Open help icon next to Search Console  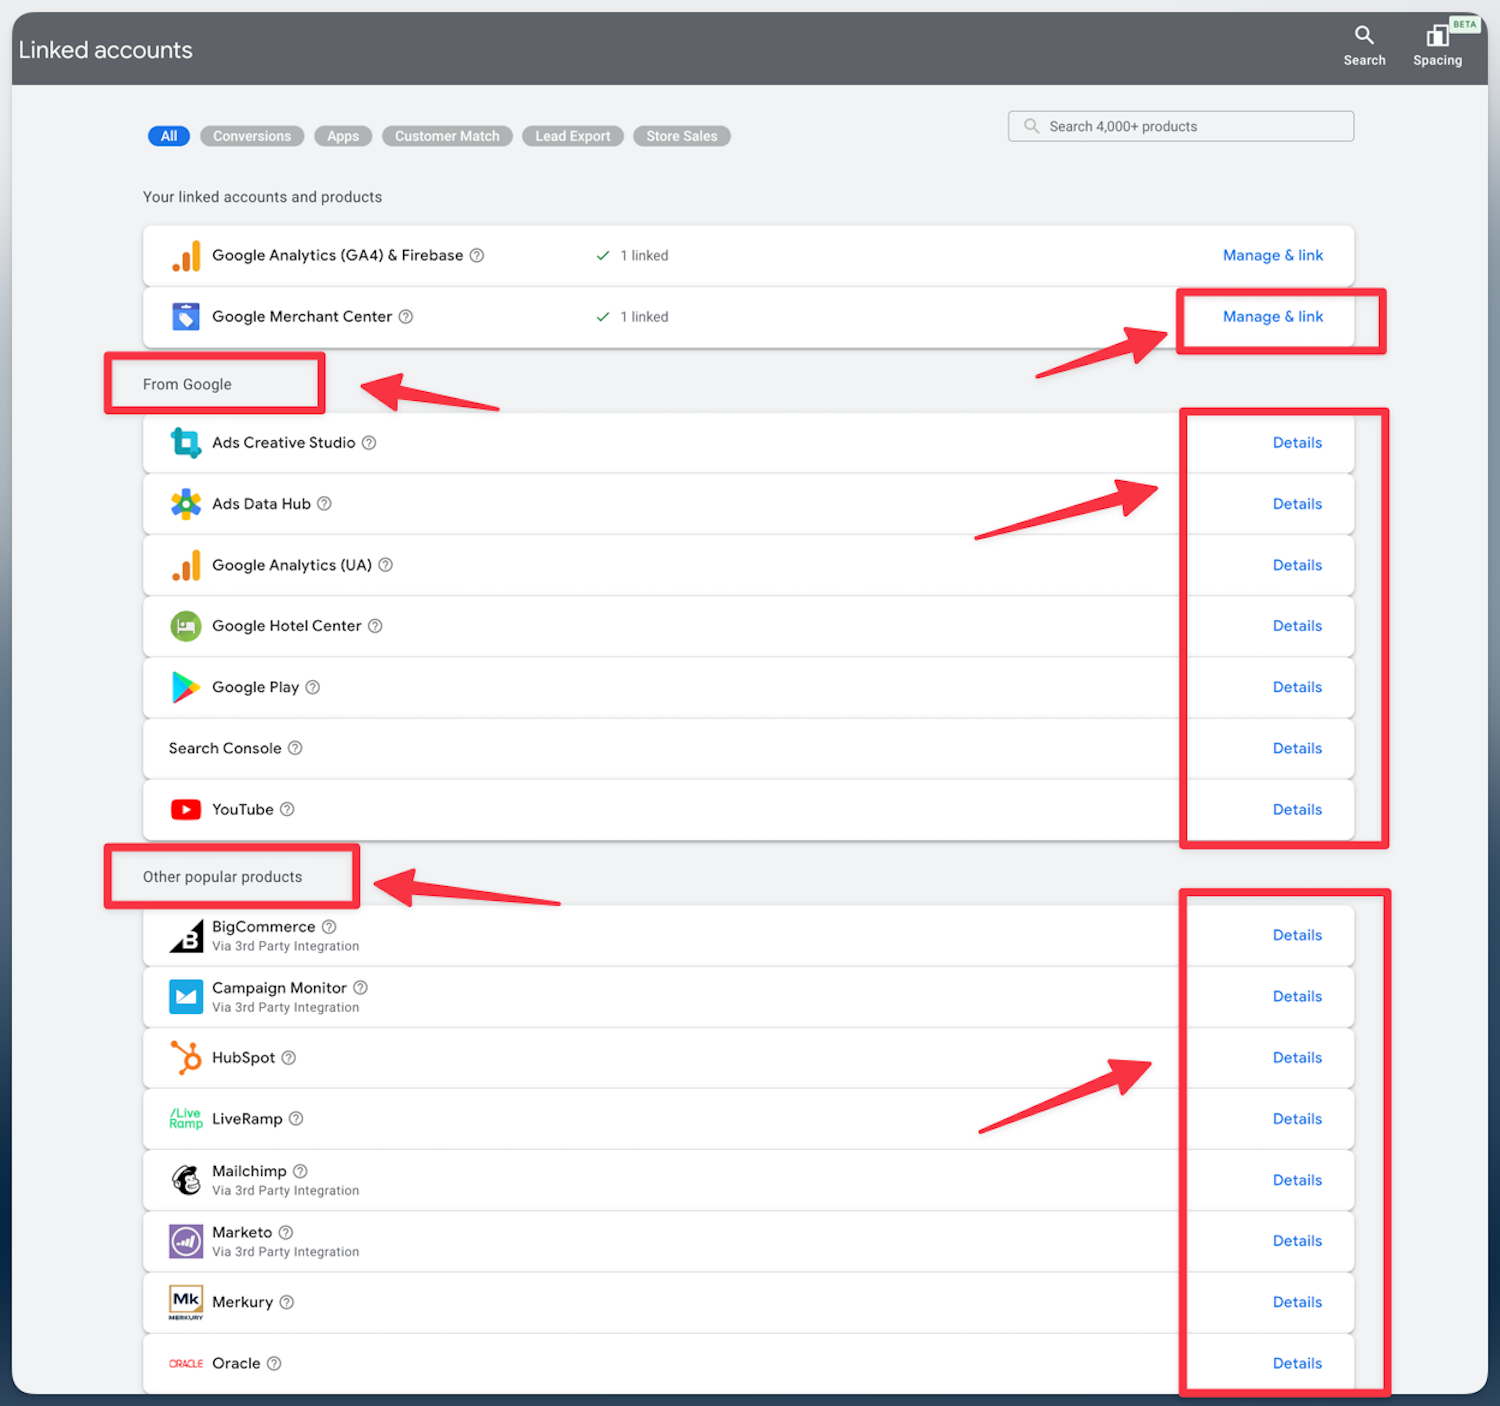coord(295,749)
